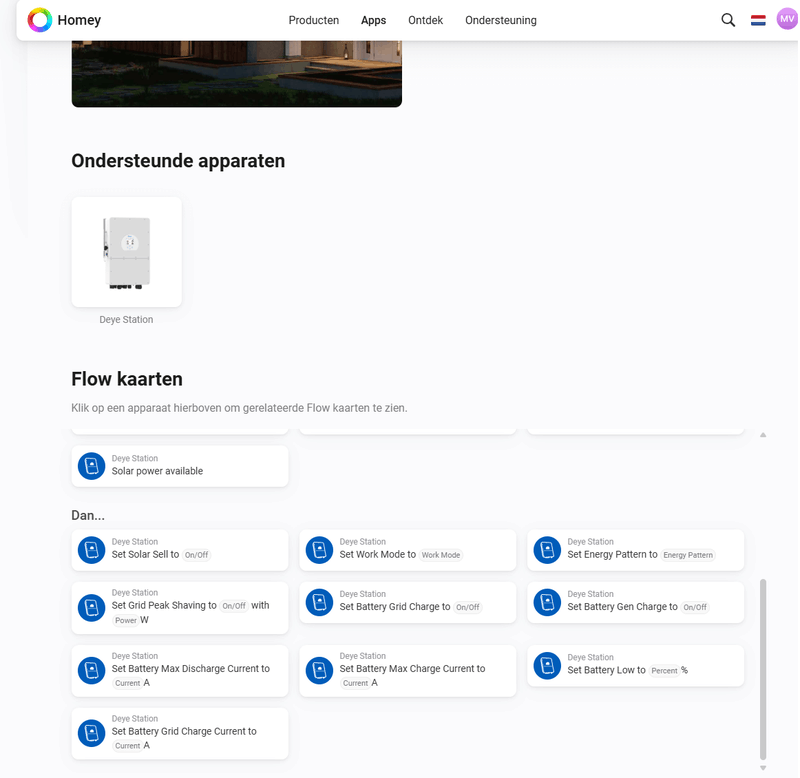Click On/Off tag in Set Battery Gen Charge
This screenshot has height=778, width=800.
(695, 607)
